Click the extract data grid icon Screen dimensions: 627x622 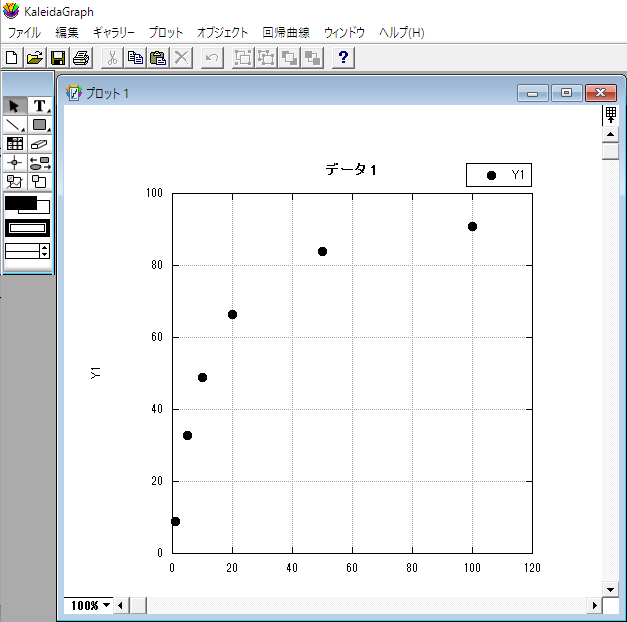610,115
